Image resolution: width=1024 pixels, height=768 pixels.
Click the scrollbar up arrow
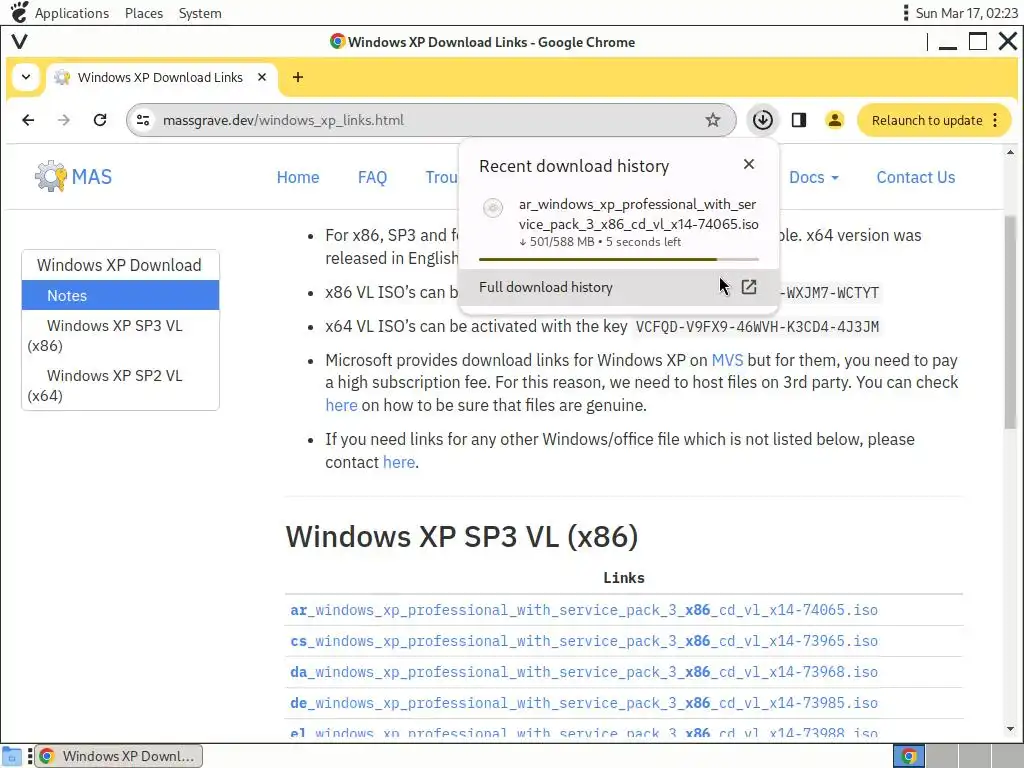click(1010, 152)
